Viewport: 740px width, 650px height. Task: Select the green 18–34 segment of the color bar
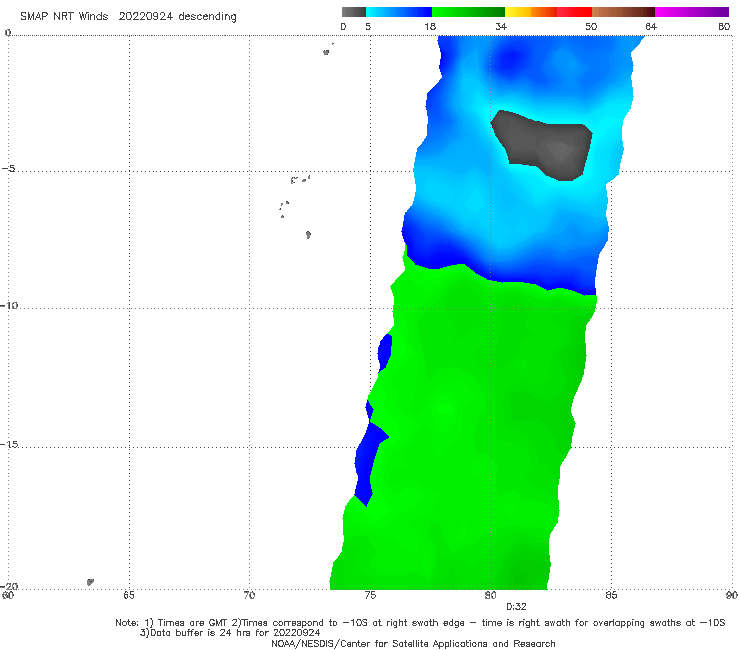point(468,12)
